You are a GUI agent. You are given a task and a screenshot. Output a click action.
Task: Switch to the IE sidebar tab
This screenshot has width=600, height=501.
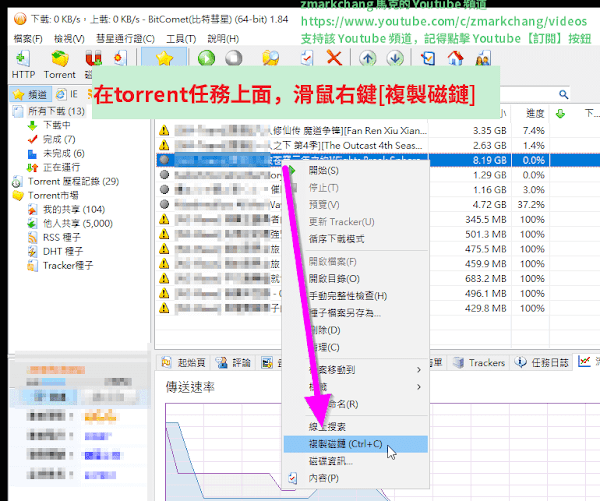pos(67,94)
